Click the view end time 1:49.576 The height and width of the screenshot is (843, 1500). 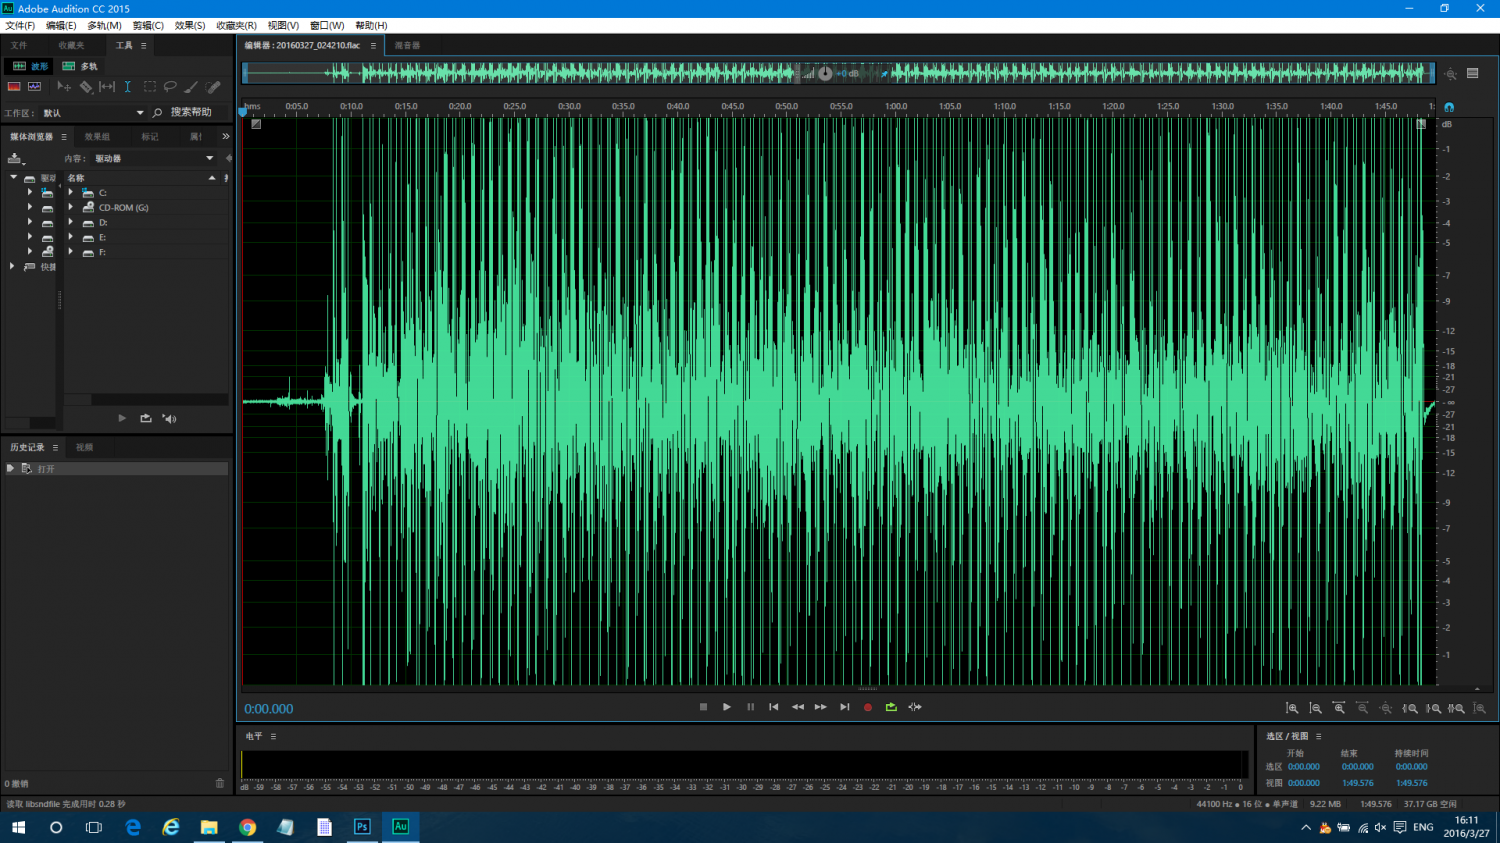coord(1357,783)
